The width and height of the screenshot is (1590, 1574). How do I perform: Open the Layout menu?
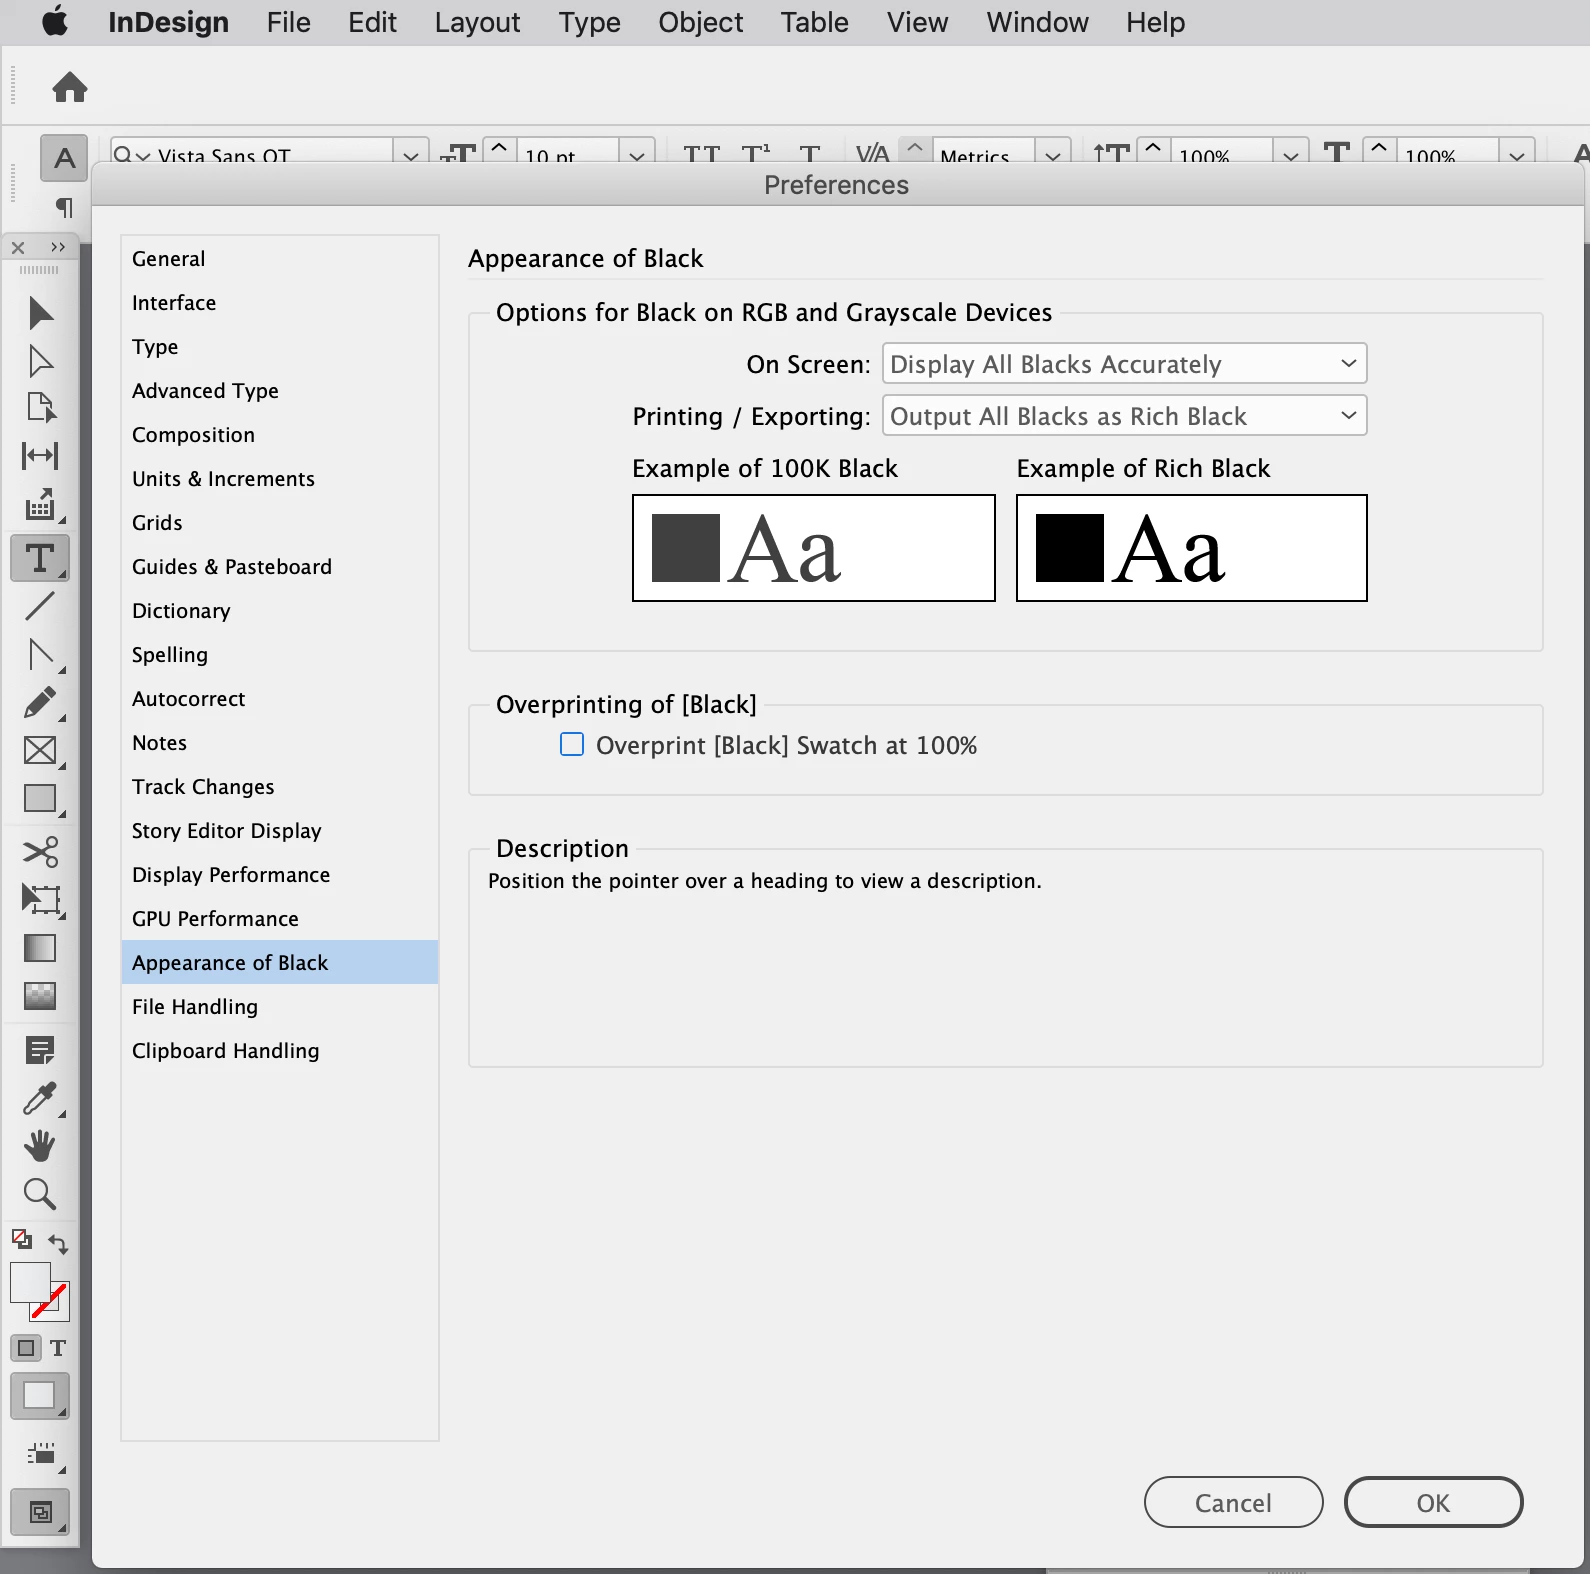[477, 22]
